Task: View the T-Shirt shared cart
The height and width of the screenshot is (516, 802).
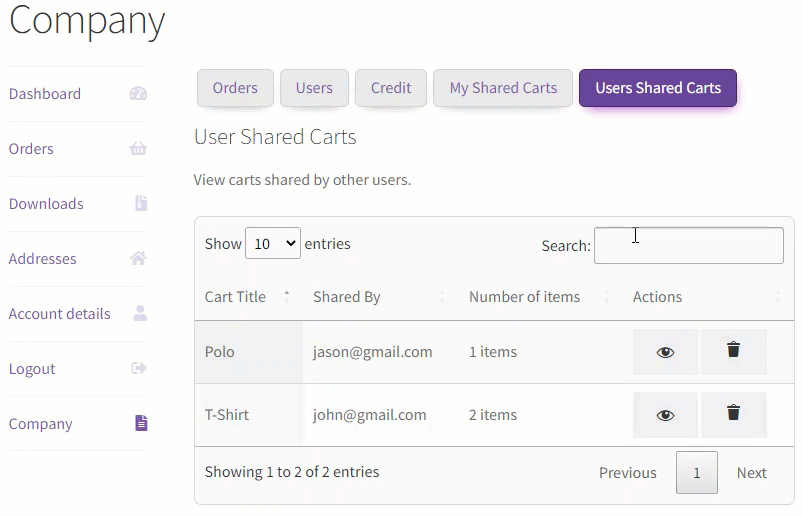Action: coord(665,415)
